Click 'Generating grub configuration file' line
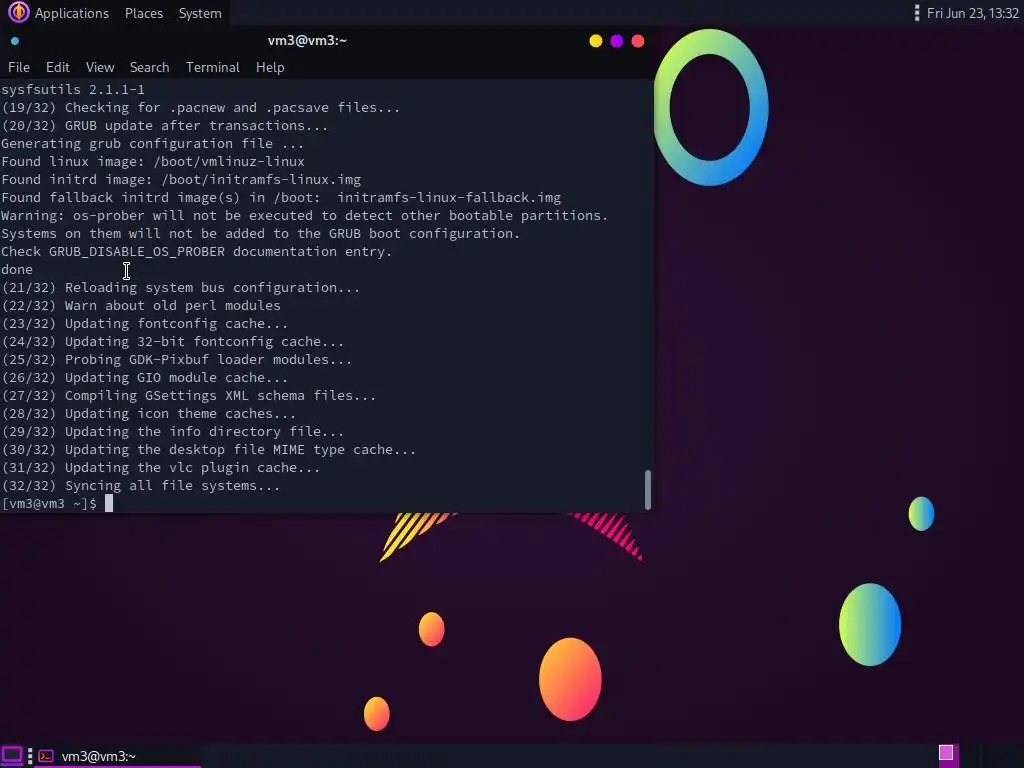The image size is (1024, 768). pos(152,144)
